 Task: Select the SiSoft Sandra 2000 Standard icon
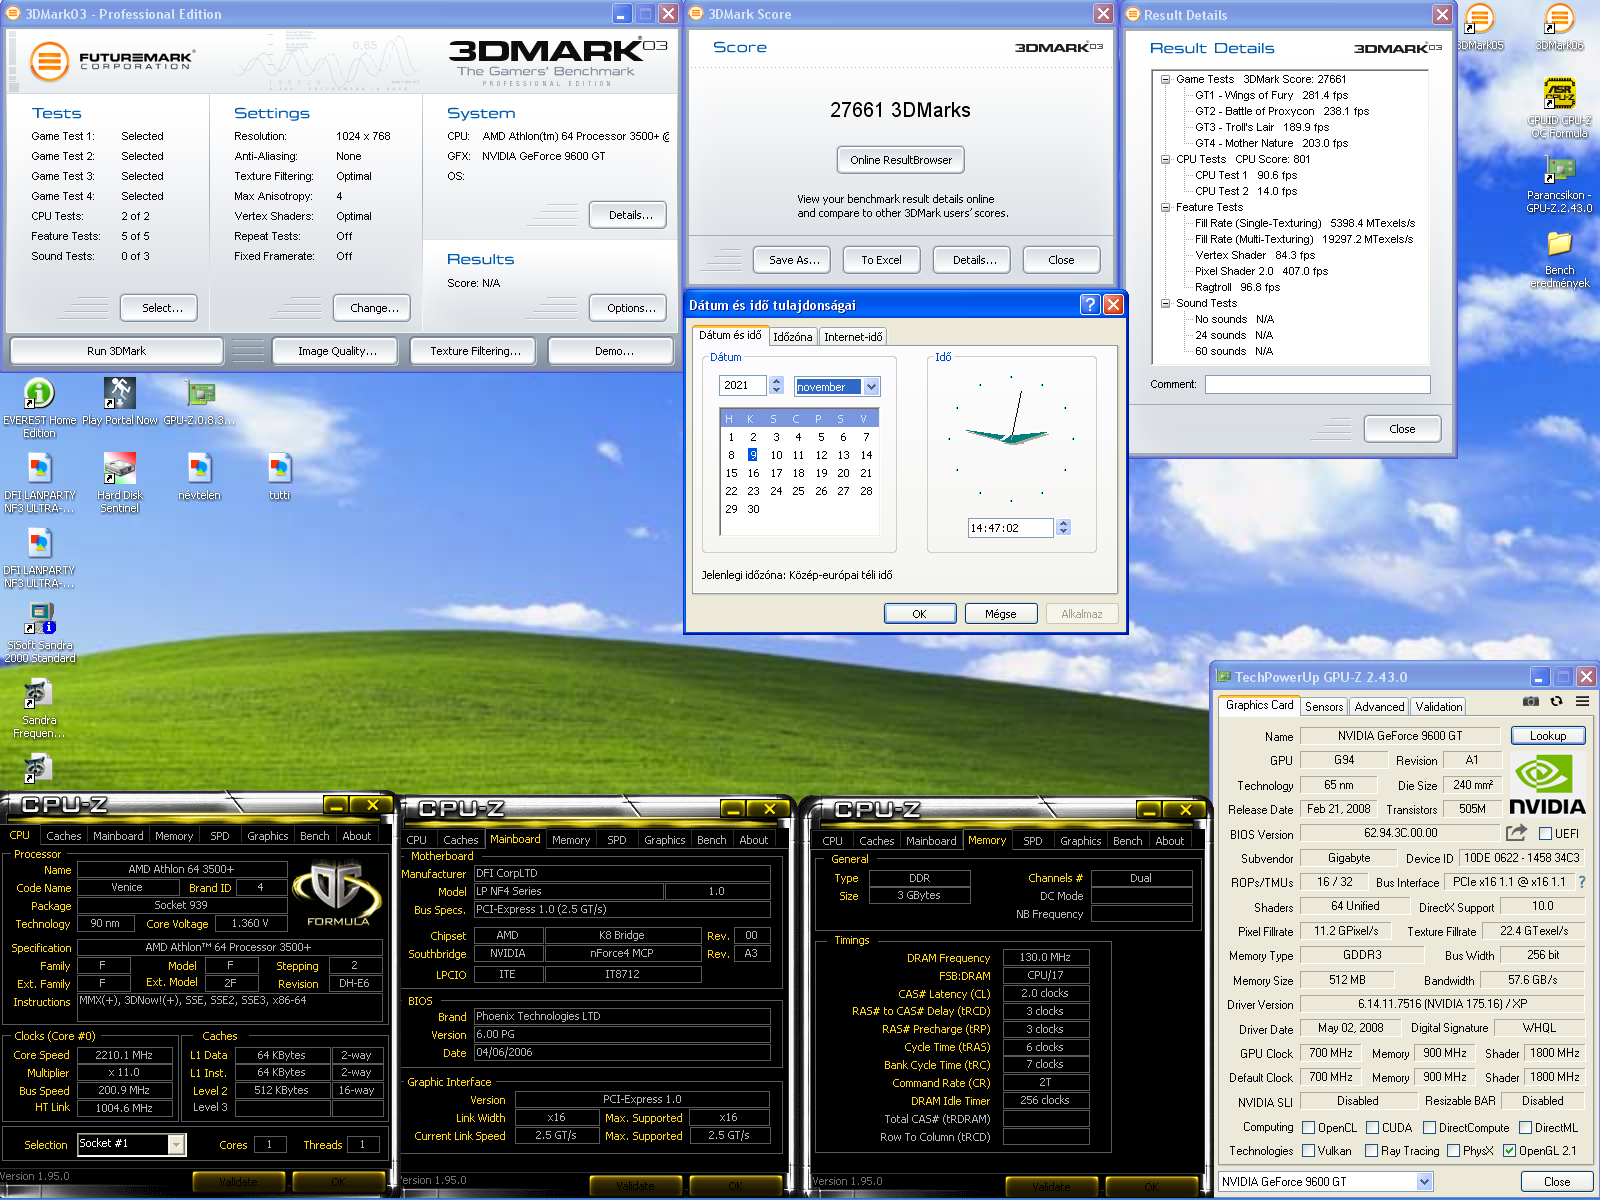40,633
